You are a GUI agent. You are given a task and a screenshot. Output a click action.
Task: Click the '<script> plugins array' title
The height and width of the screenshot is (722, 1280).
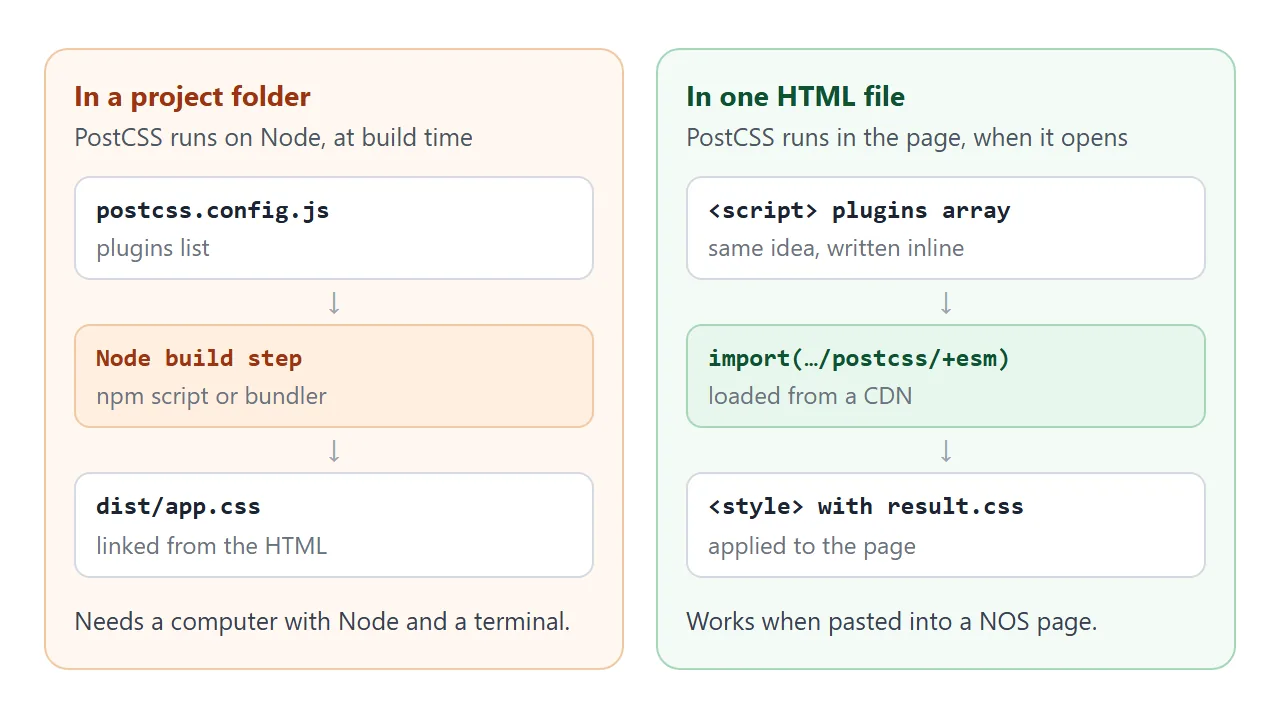pos(859,211)
